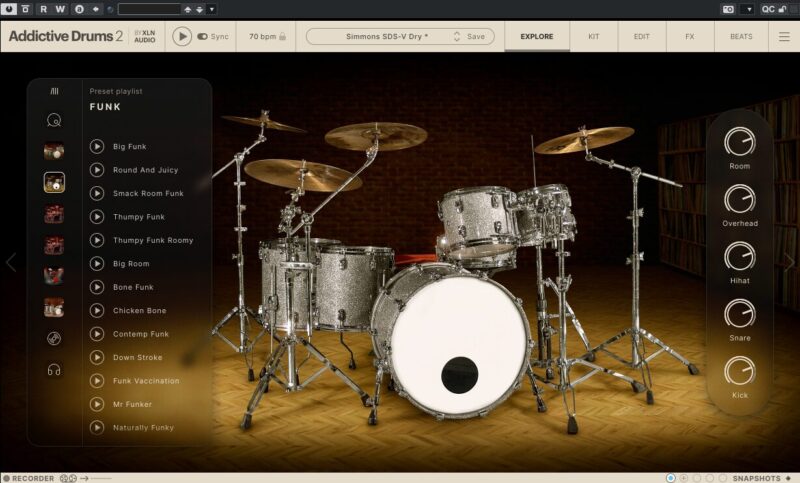Click the vinyl record icon in sidebar

(x=54, y=338)
